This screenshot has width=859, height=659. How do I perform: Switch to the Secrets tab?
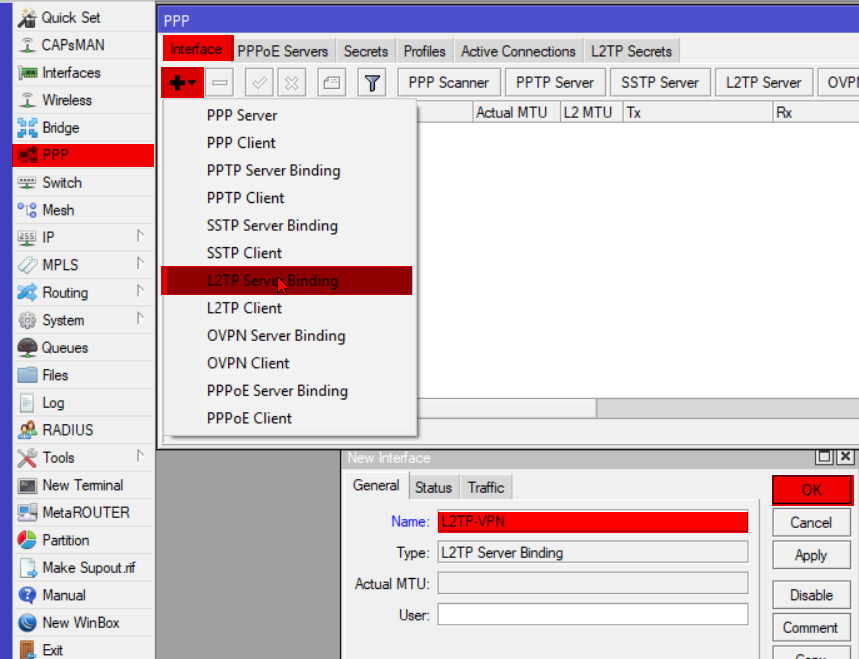[x=365, y=51]
